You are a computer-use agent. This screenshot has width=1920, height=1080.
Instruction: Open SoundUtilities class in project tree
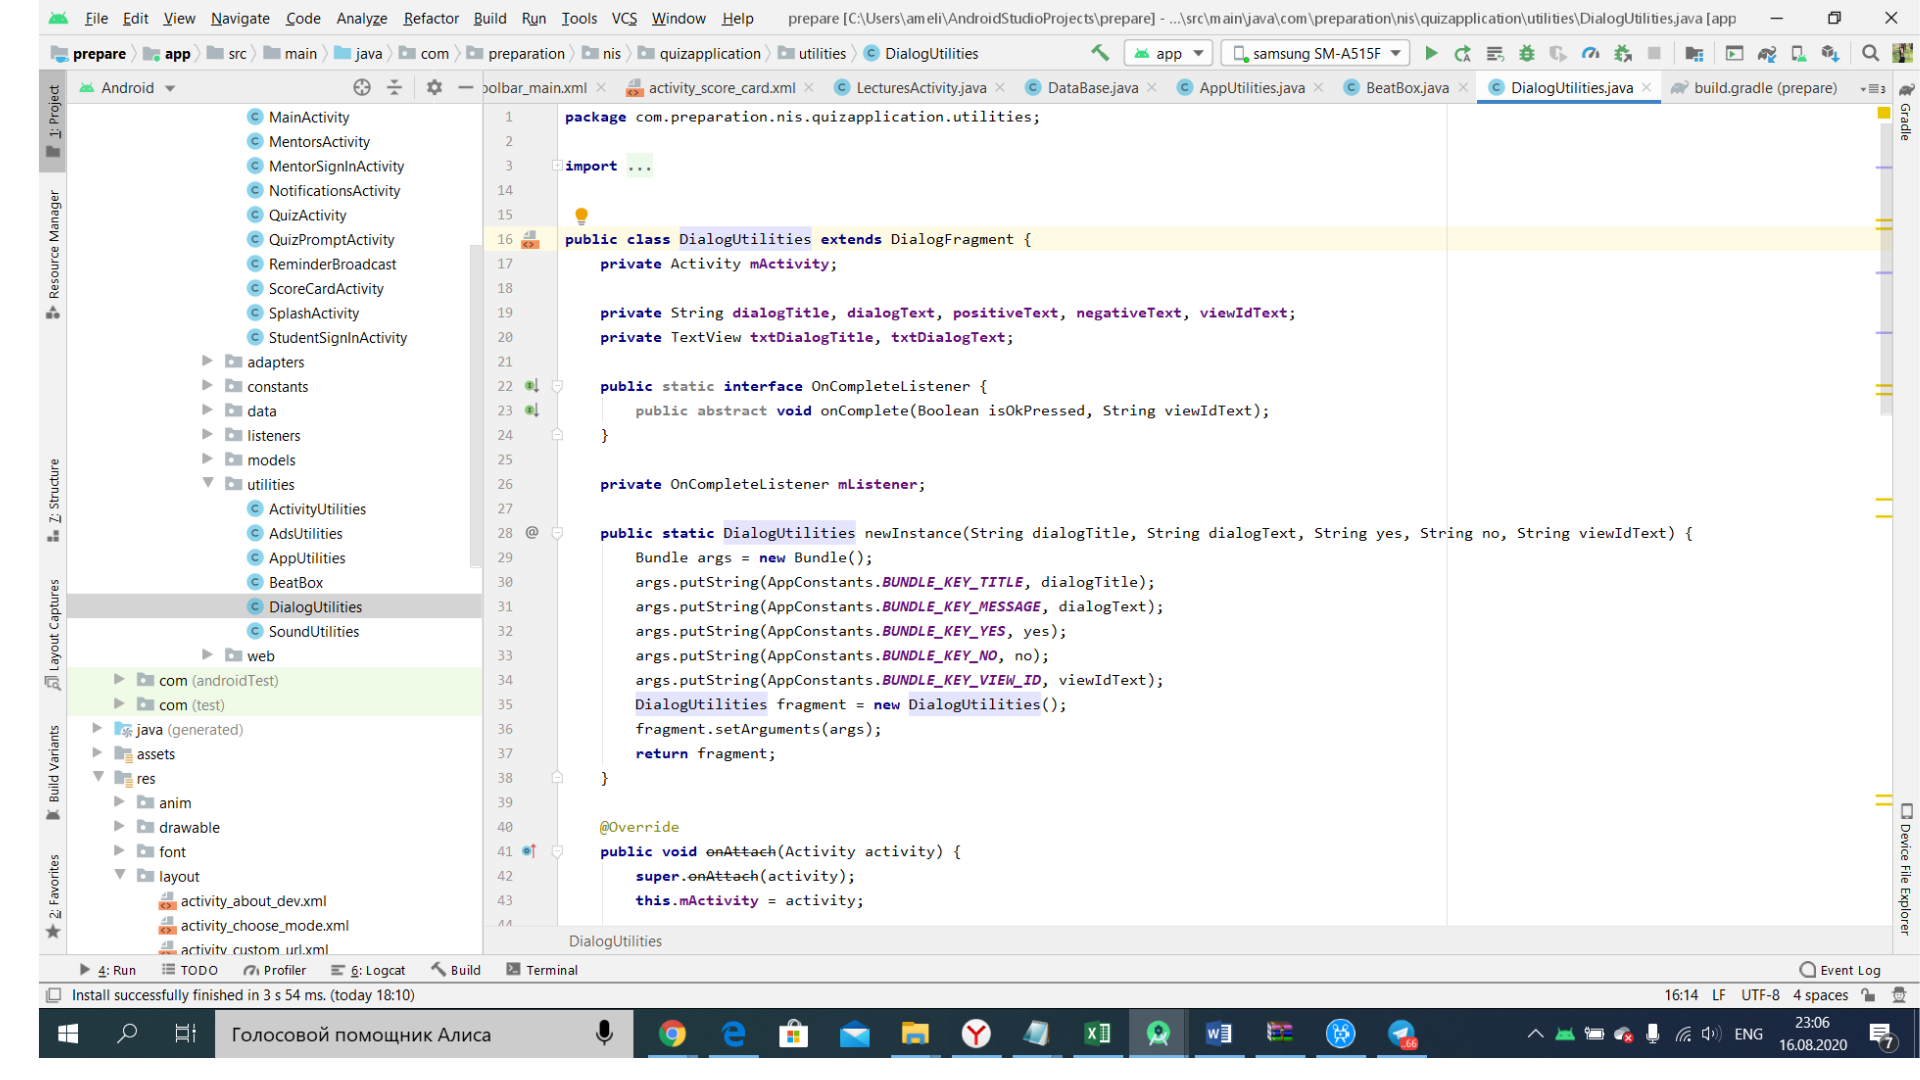[313, 631]
